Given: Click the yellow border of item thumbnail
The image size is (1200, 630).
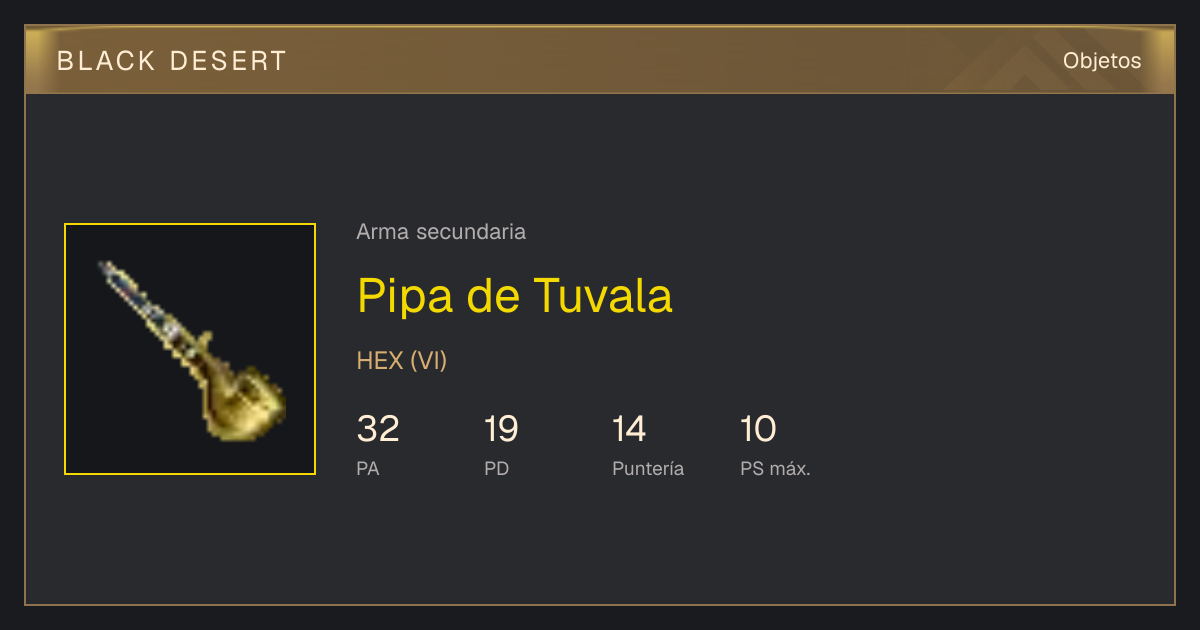Looking at the screenshot, I should (190, 225).
